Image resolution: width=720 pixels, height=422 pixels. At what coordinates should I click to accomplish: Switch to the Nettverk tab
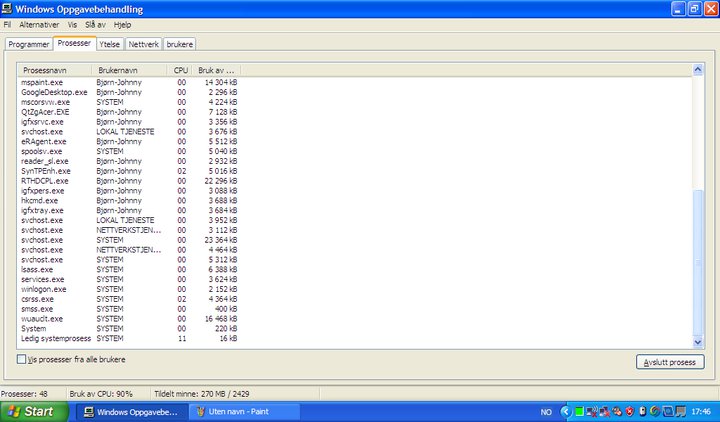[x=143, y=45]
